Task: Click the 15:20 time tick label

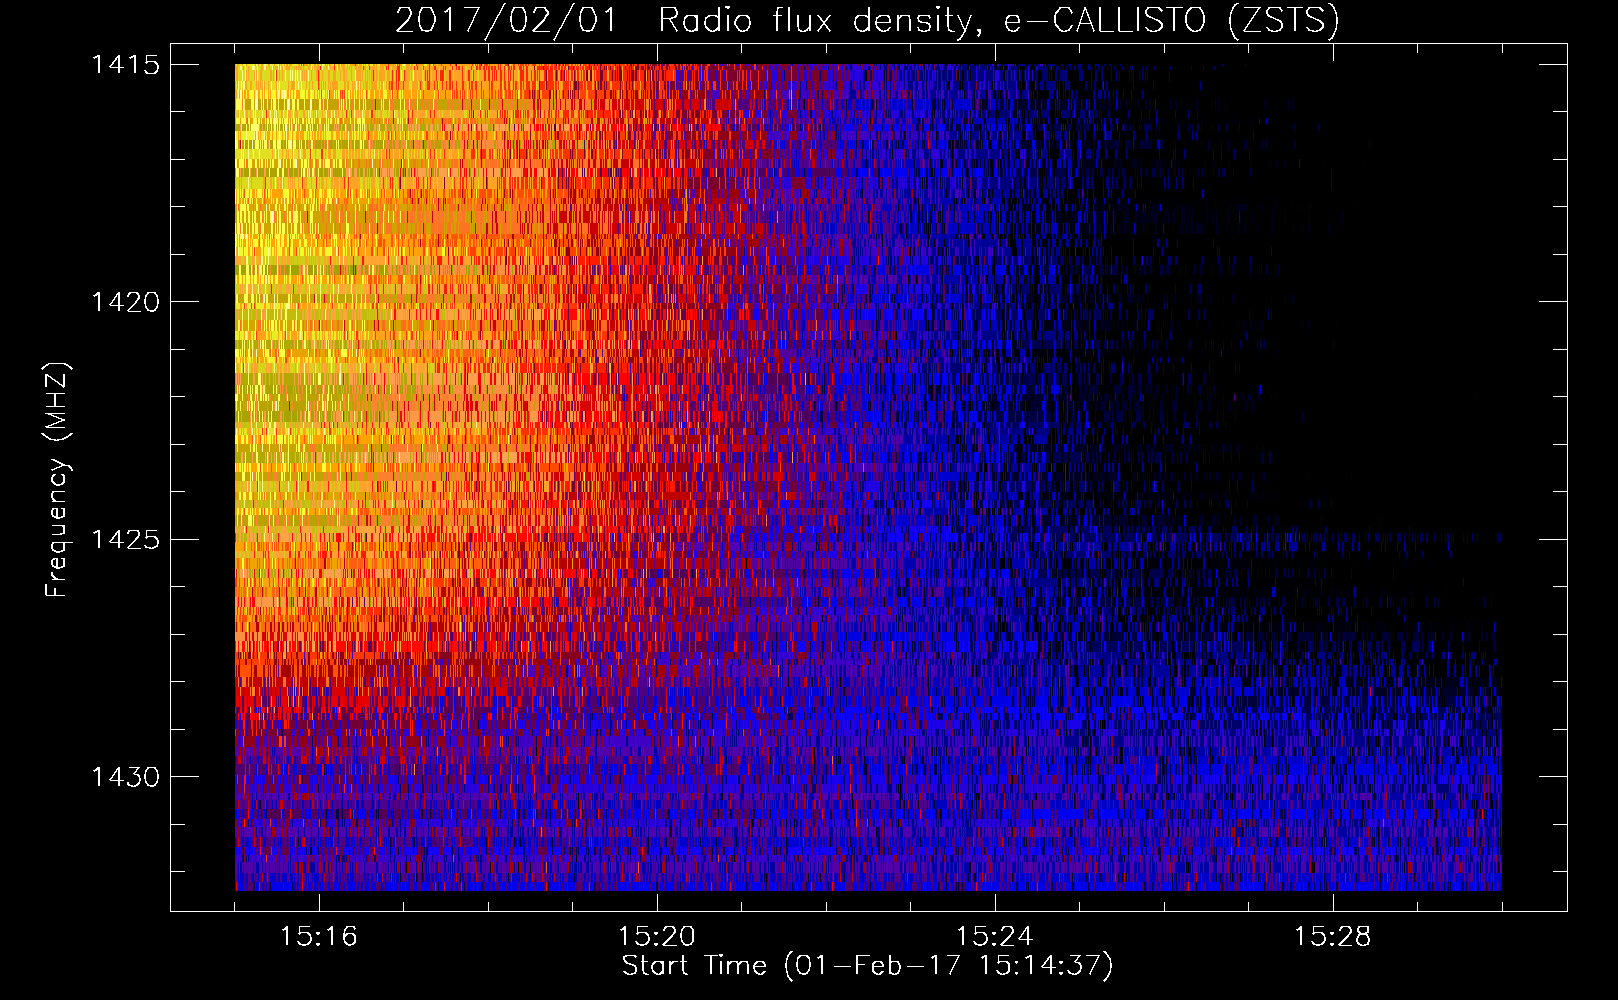Action: [x=657, y=936]
